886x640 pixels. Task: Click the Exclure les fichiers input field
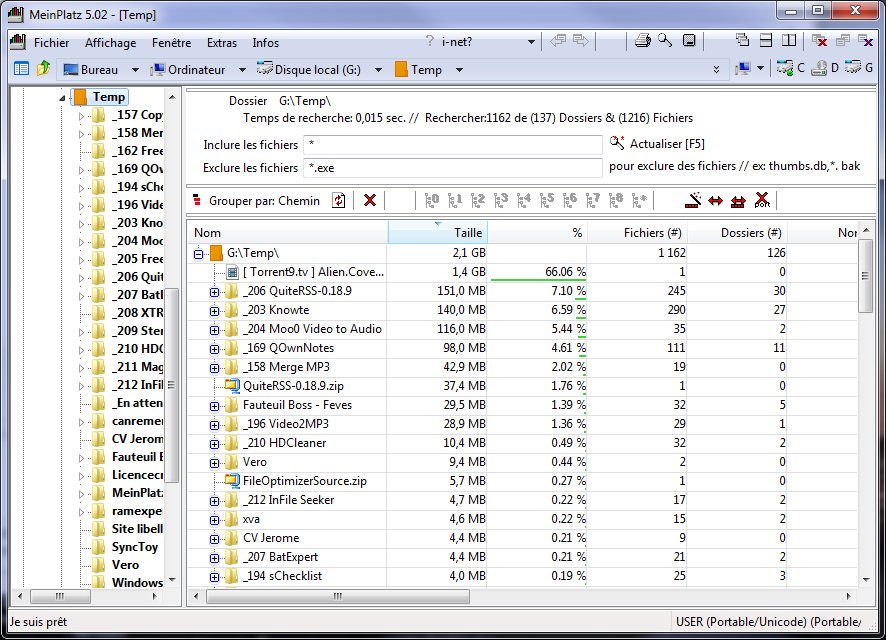[x=453, y=168]
